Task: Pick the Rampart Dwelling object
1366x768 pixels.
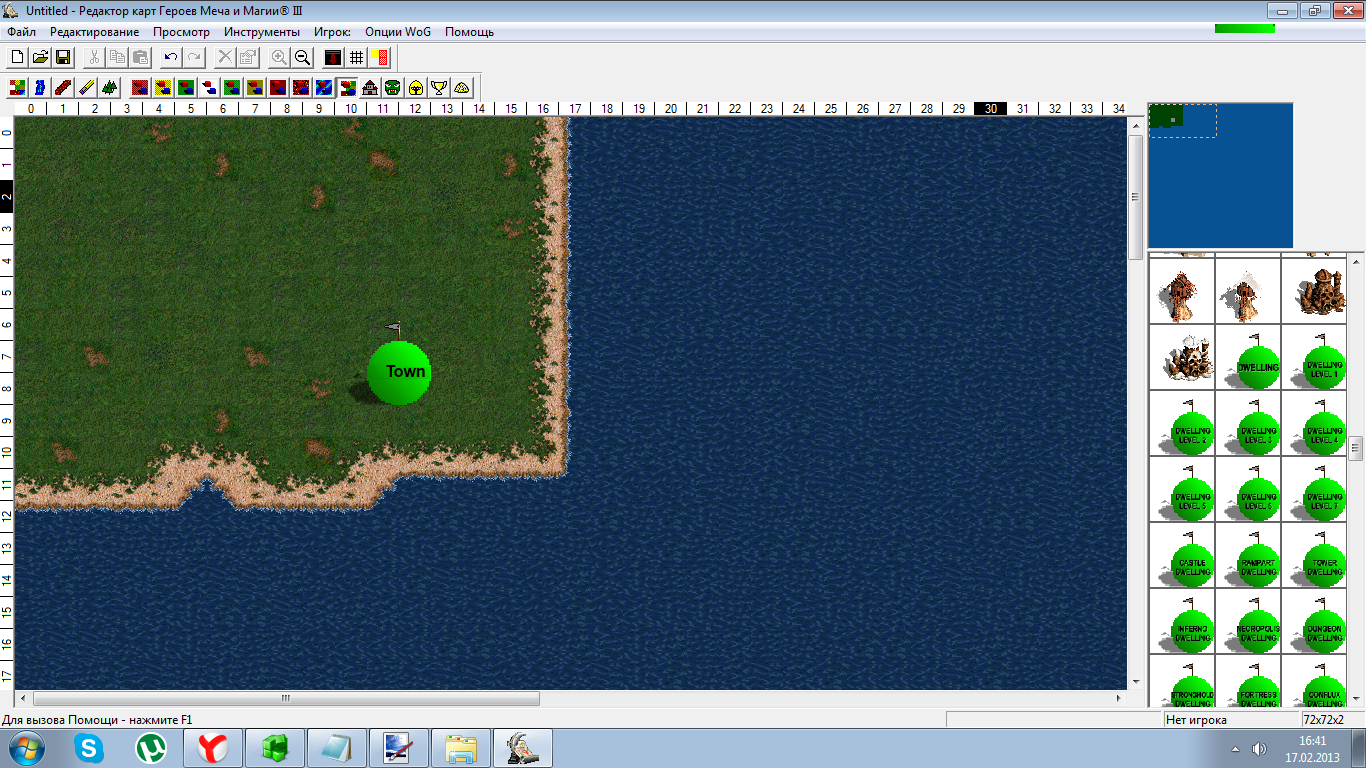Action: pyautogui.click(x=1248, y=555)
